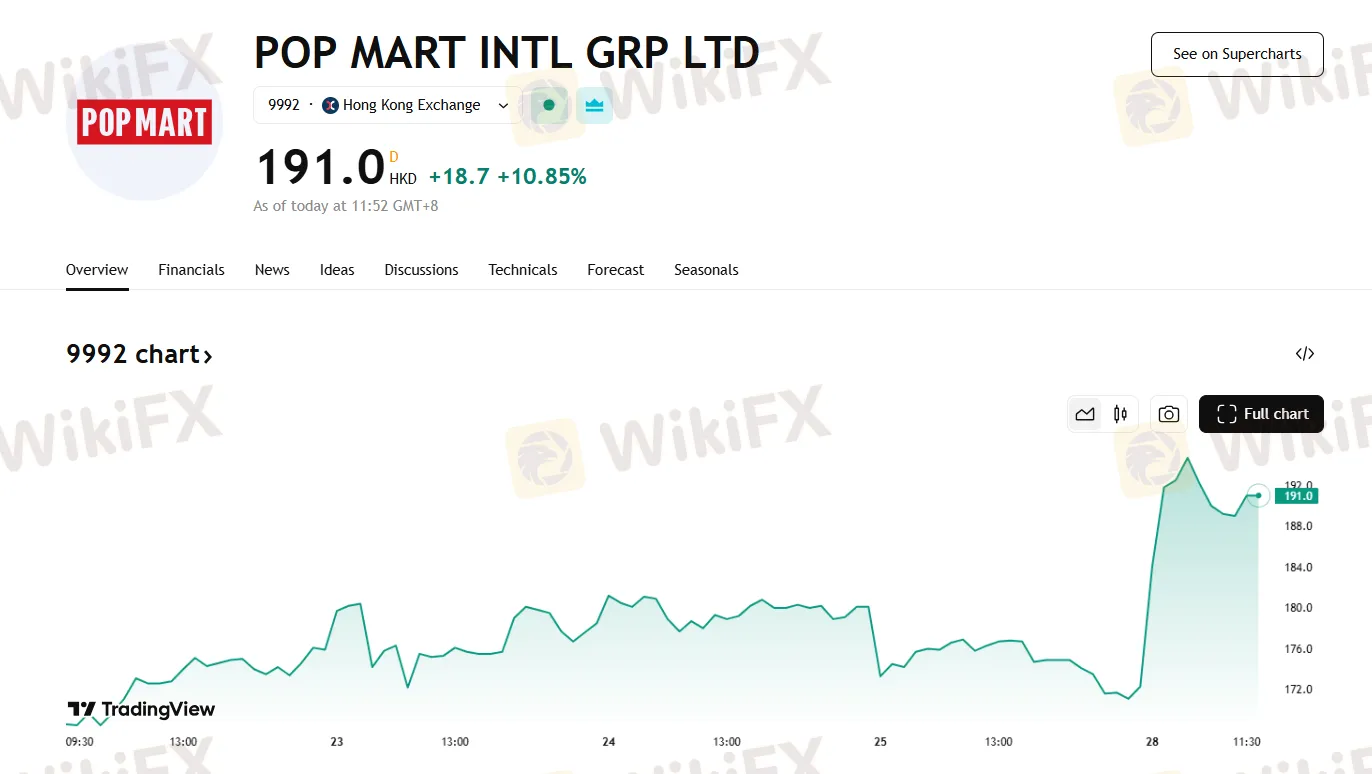Click the last price marker dot on chart
The width and height of the screenshot is (1372, 774).
1258,495
